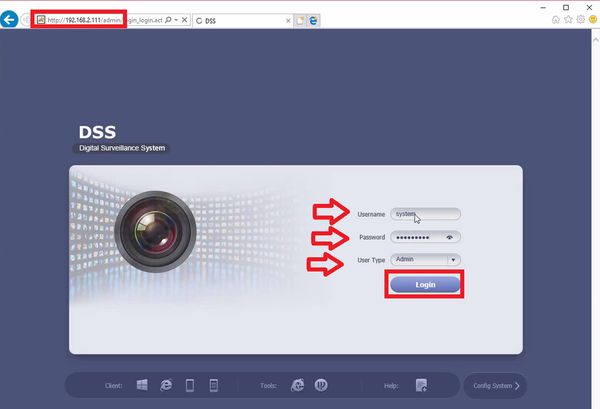Focus the Username input field

[426, 214]
